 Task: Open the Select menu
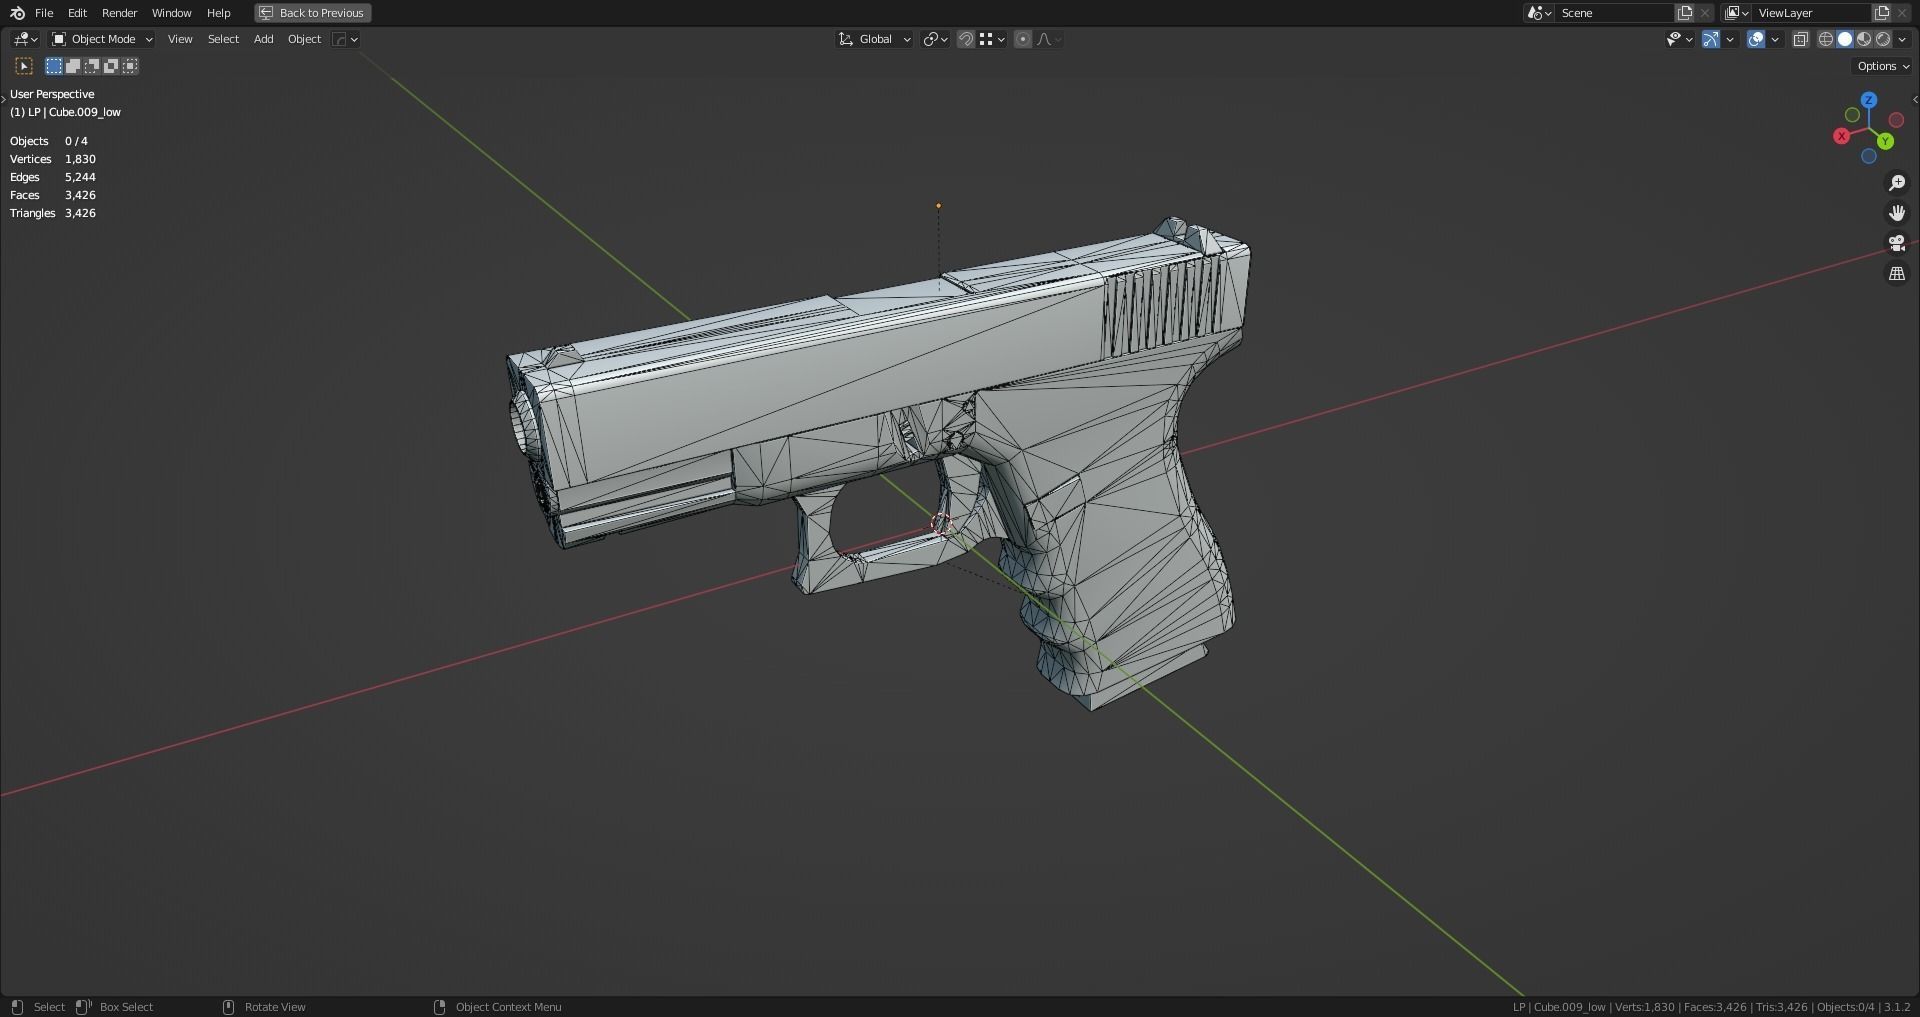[222, 39]
